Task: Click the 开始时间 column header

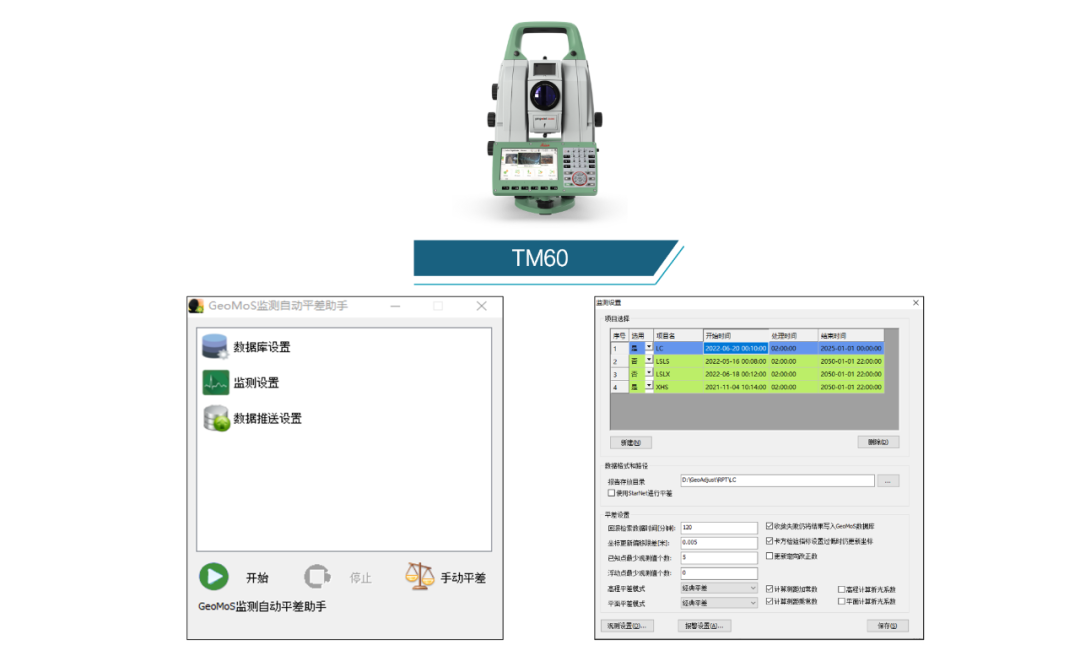Action: [x=736, y=336]
